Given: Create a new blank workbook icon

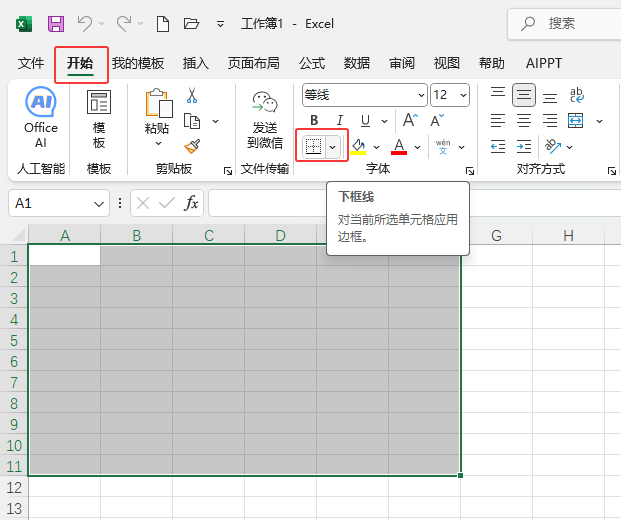Looking at the screenshot, I should (x=163, y=24).
